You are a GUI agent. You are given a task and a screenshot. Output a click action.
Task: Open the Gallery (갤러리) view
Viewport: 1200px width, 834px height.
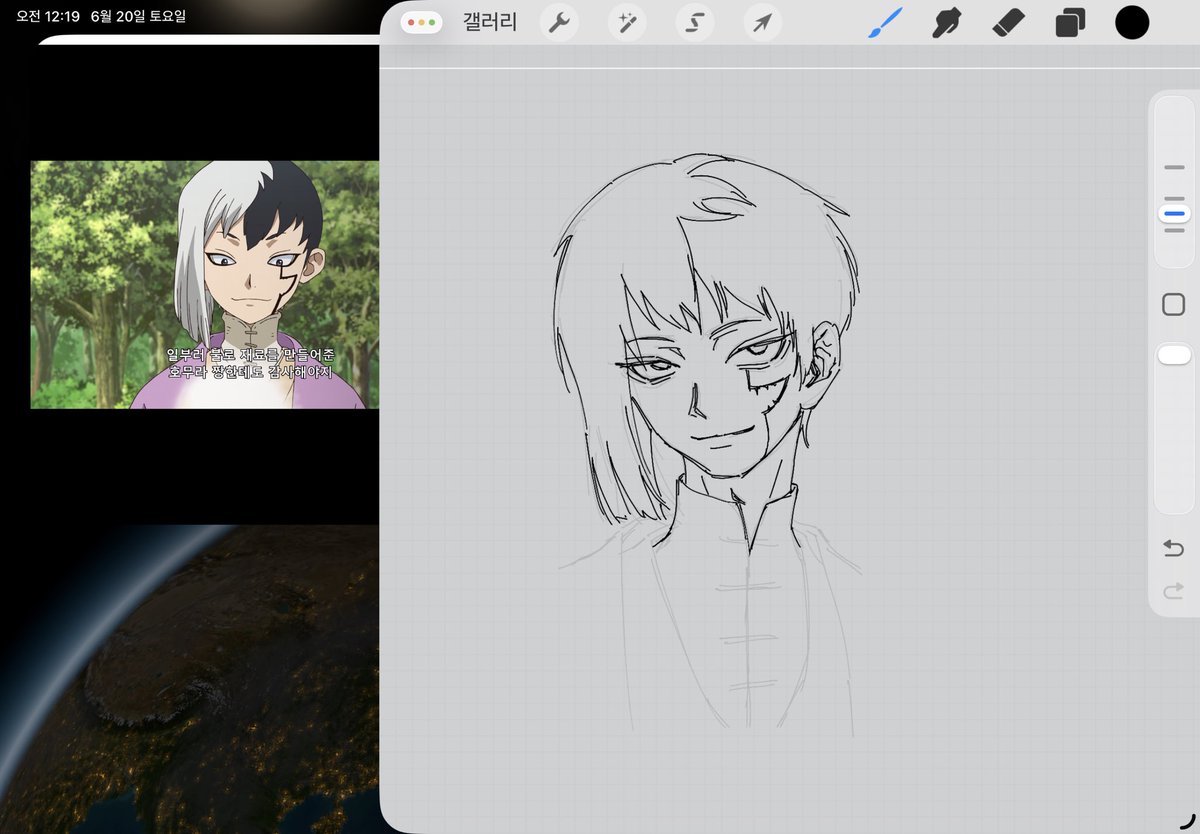(489, 22)
